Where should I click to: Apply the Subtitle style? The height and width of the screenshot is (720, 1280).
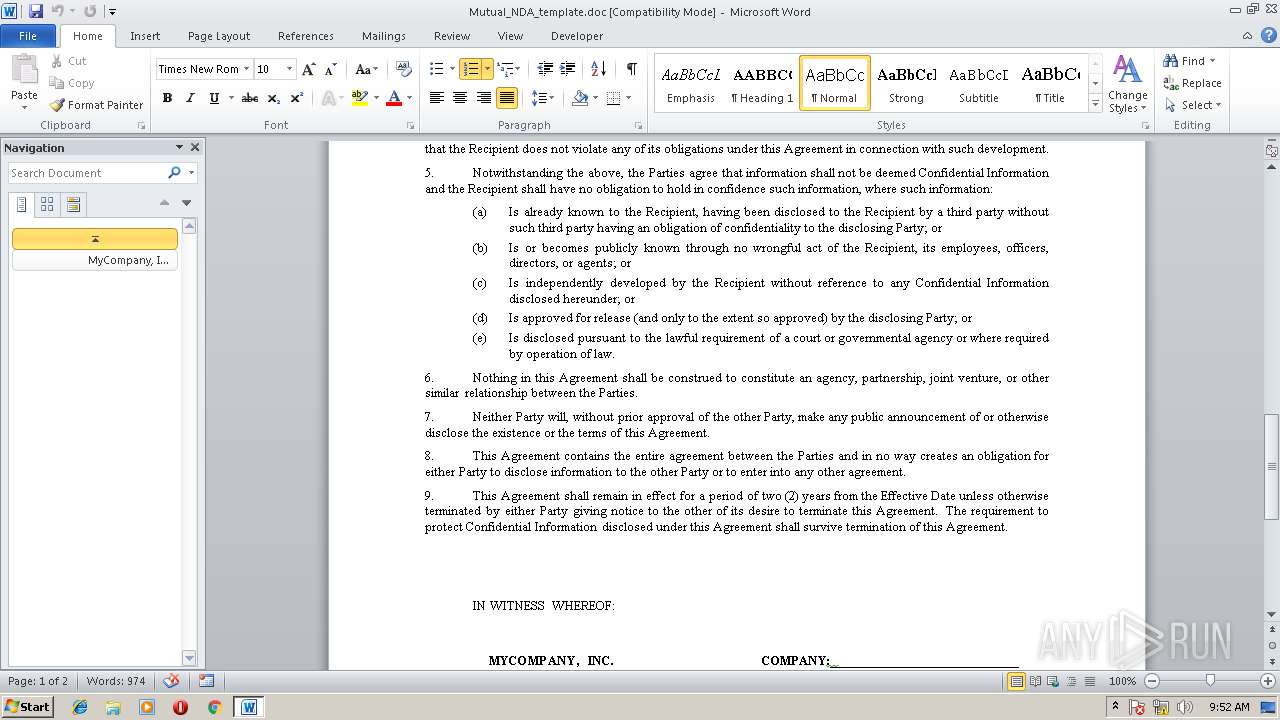[979, 83]
